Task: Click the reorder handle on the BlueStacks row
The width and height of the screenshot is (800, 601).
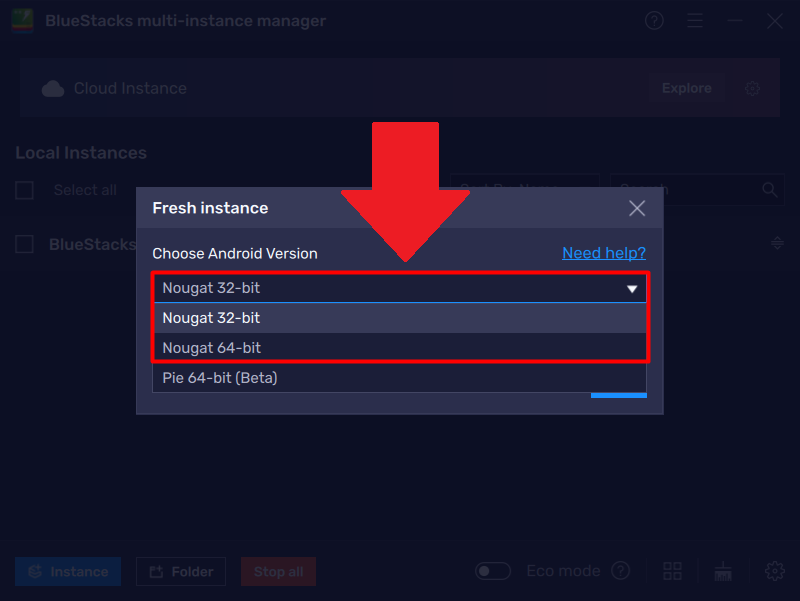Action: click(777, 243)
